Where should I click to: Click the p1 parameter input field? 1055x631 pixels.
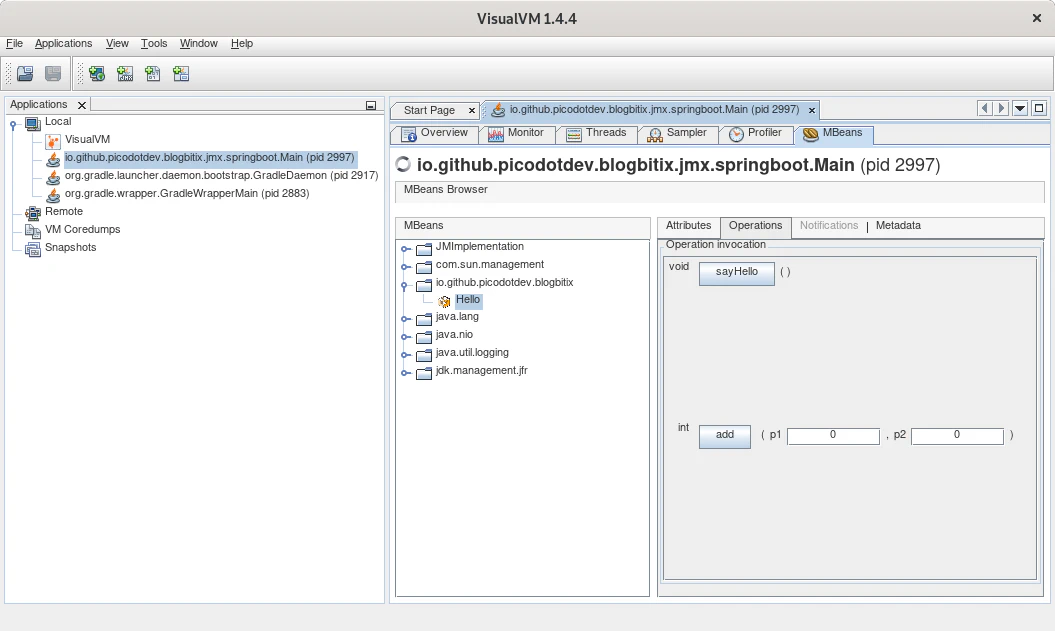833,436
